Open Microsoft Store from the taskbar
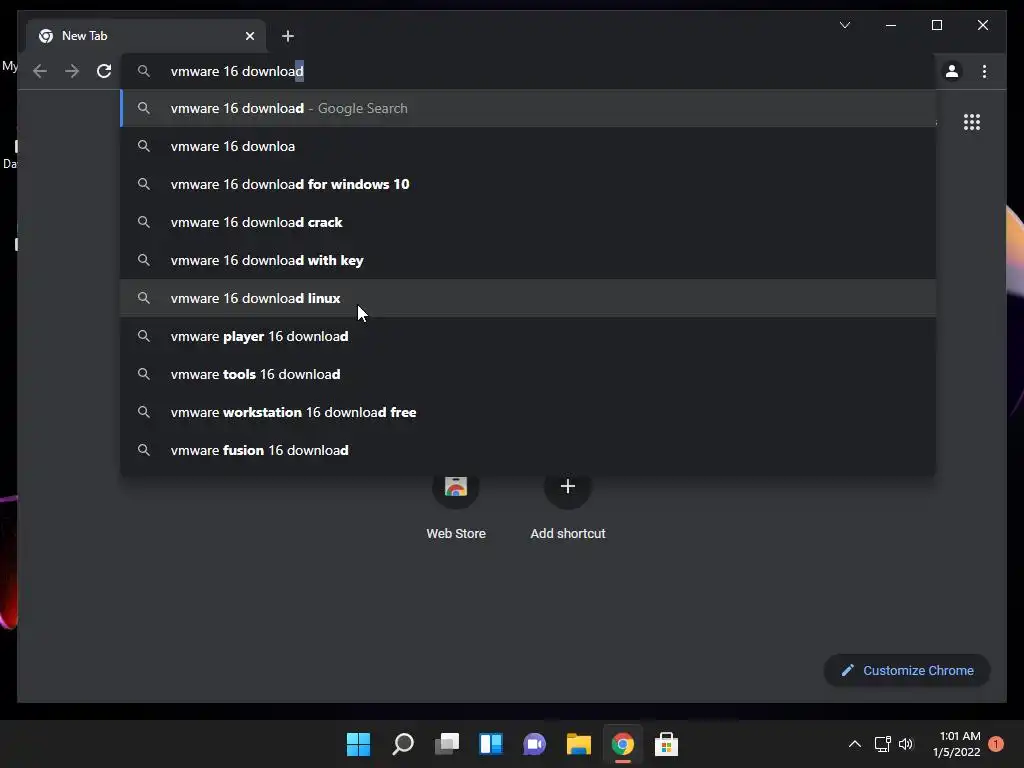Viewport: 1024px width, 768px height. (666, 744)
